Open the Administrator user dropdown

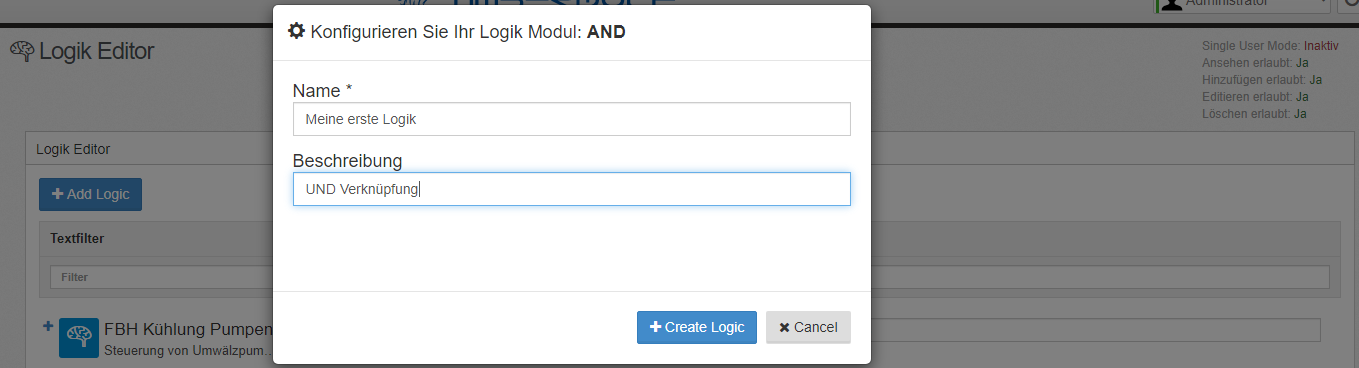click(1243, 5)
